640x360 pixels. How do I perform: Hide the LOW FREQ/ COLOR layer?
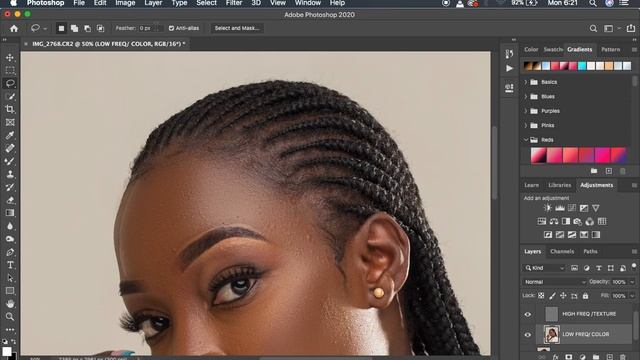pos(527,335)
